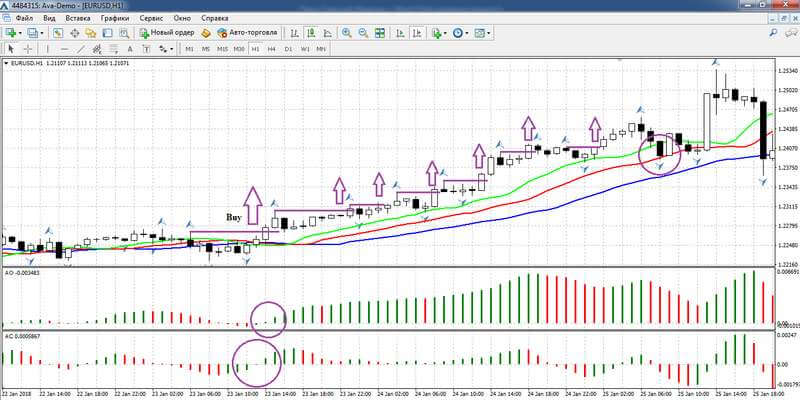Image resolution: width=800 pixels, height=400 pixels.
Task: Show the Market Watch panel
Action: [x=58, y=33]
